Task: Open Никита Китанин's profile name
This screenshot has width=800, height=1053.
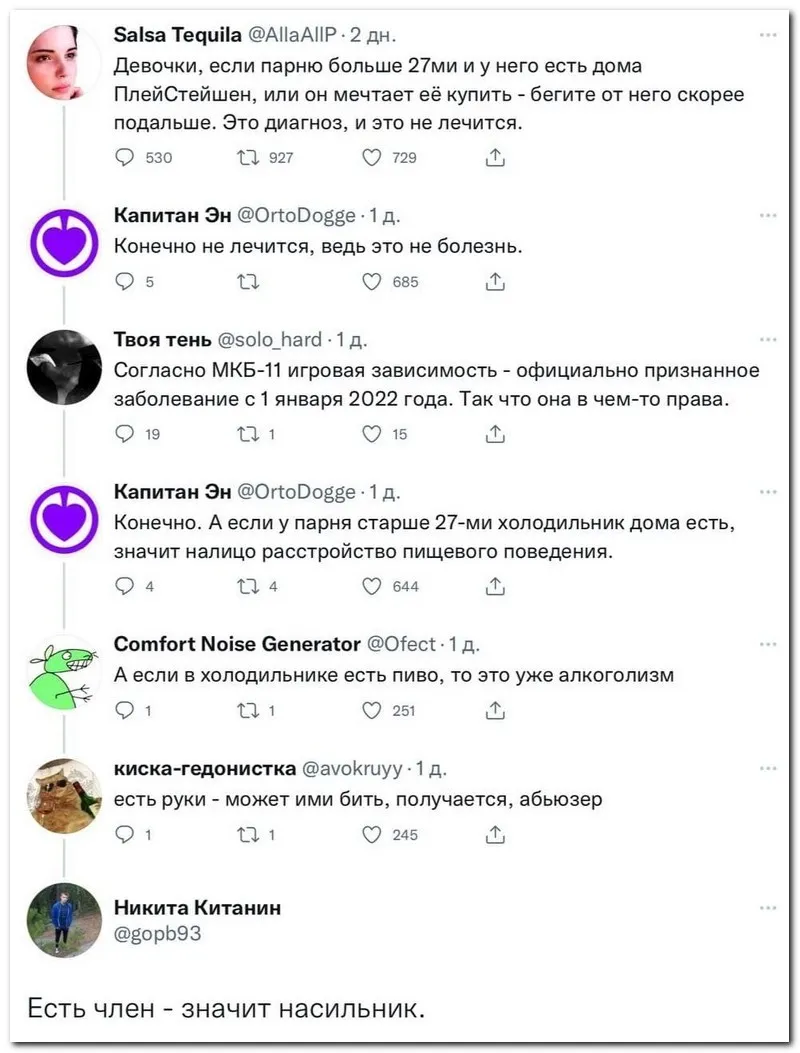Action: click(x=197, y=907)
